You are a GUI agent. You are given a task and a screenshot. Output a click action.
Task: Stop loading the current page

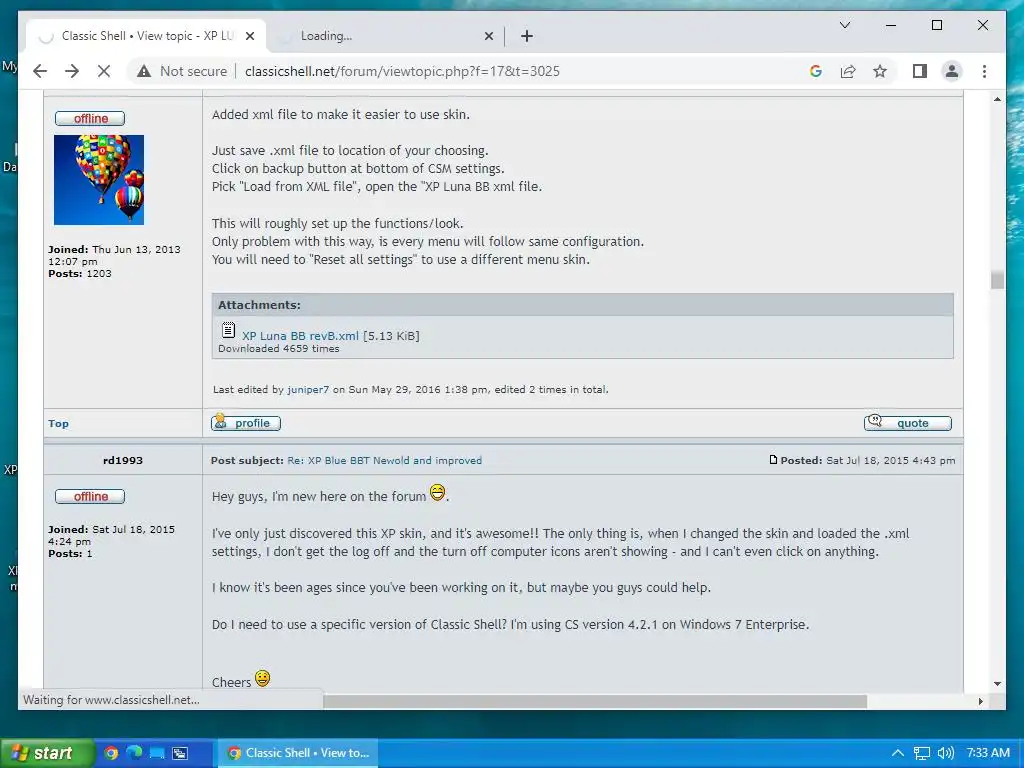click(104, 71)
